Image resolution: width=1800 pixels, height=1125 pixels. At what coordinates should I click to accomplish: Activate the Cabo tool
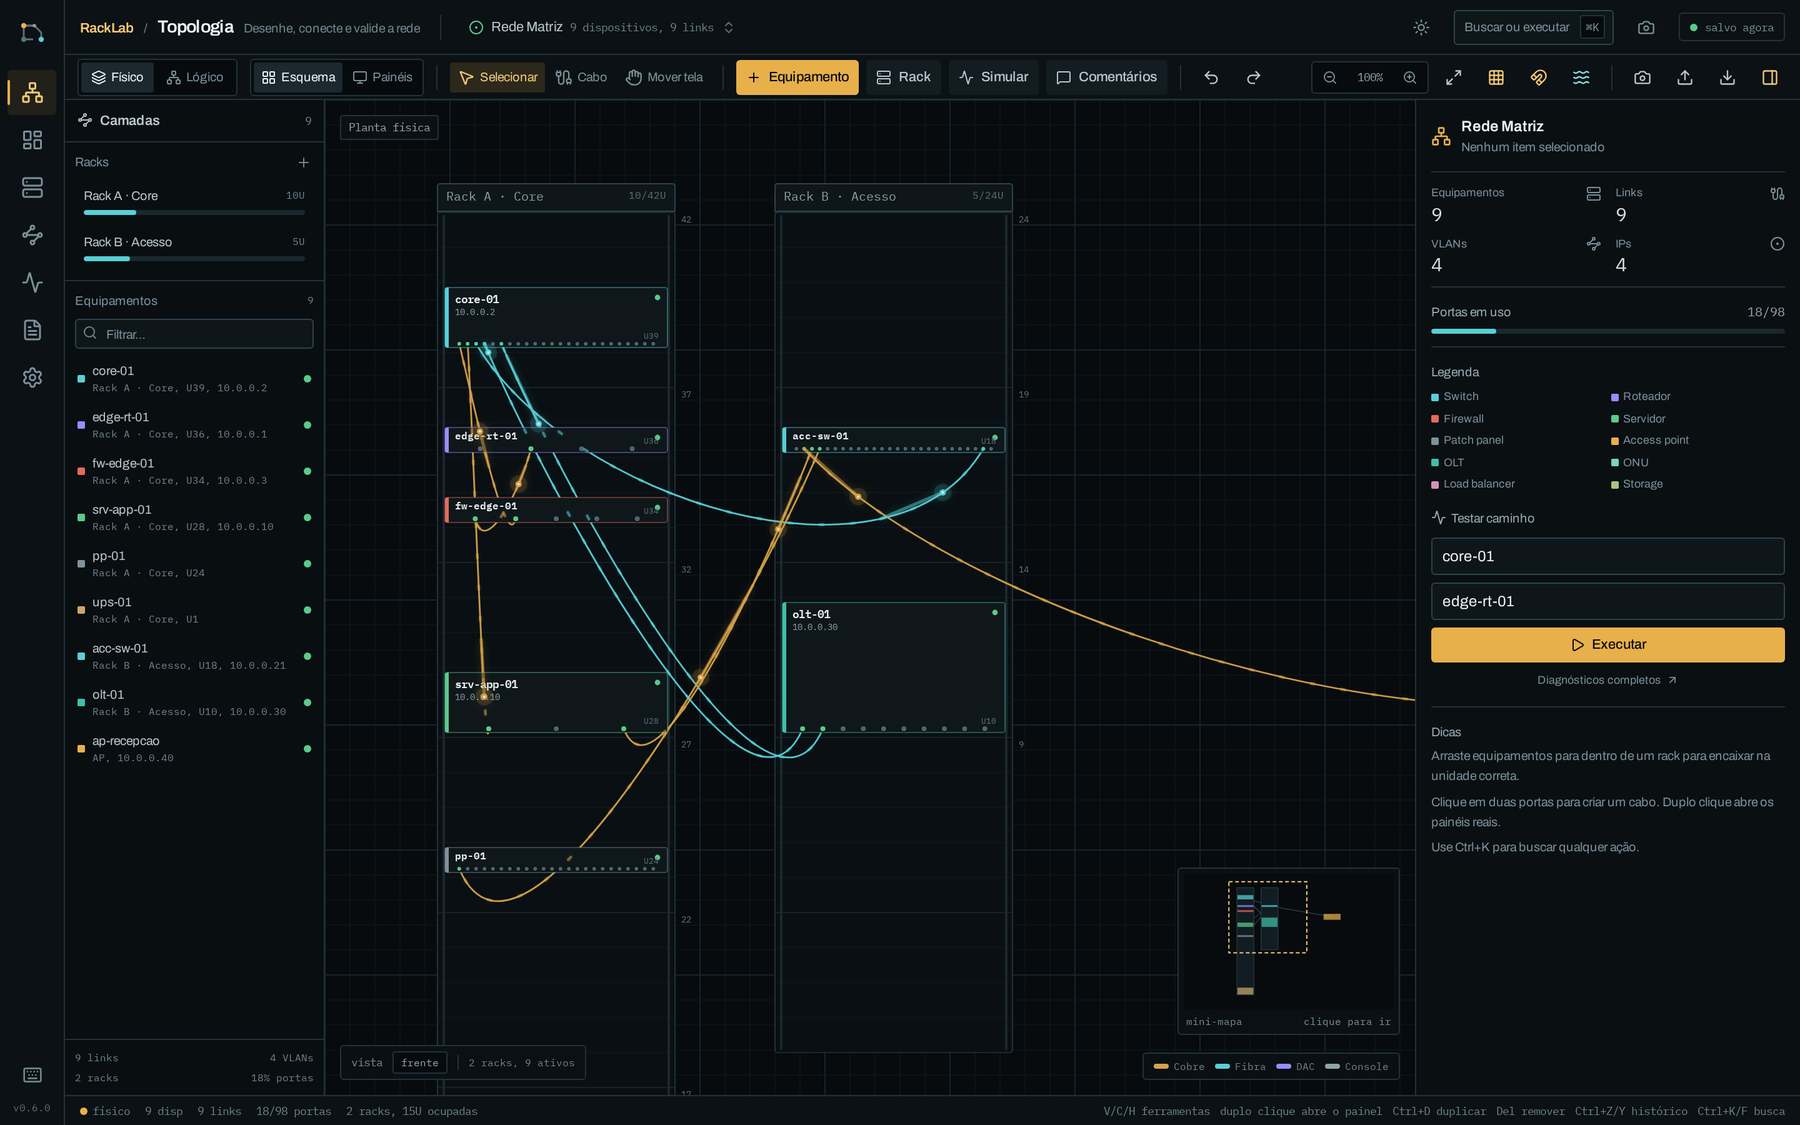click(x=581, y=77)
